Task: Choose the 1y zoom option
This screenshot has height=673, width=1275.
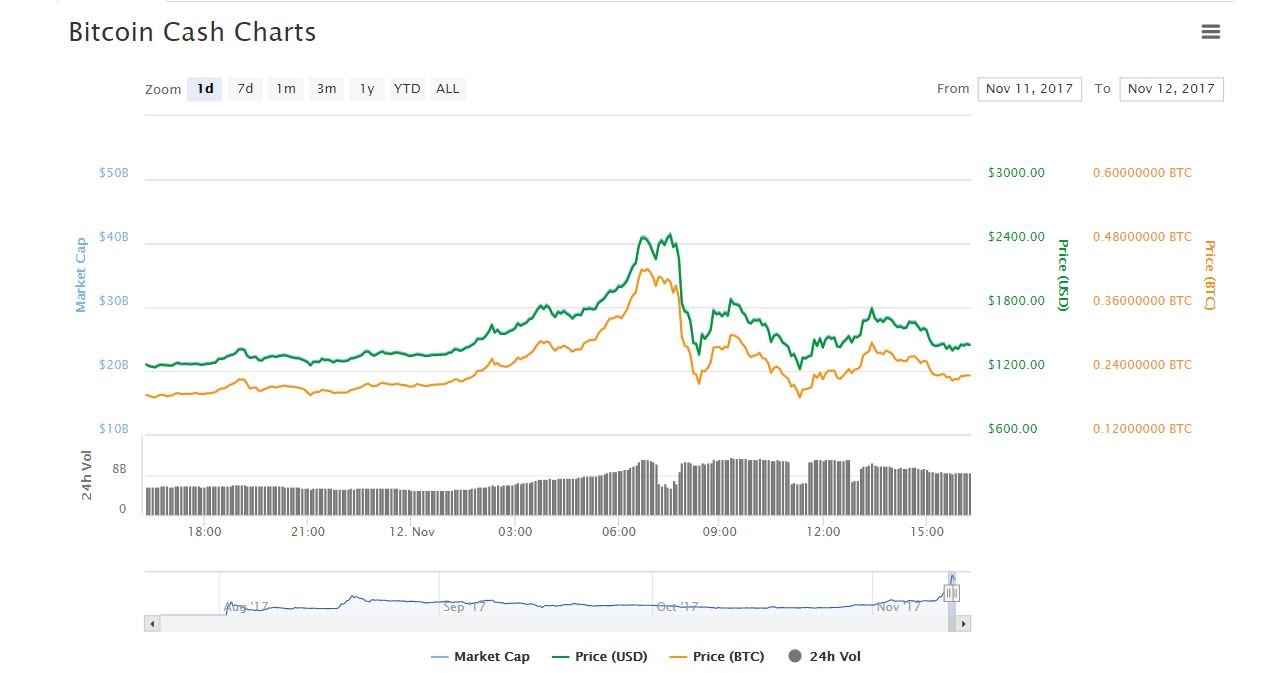Action: click(x=367, y=89)
